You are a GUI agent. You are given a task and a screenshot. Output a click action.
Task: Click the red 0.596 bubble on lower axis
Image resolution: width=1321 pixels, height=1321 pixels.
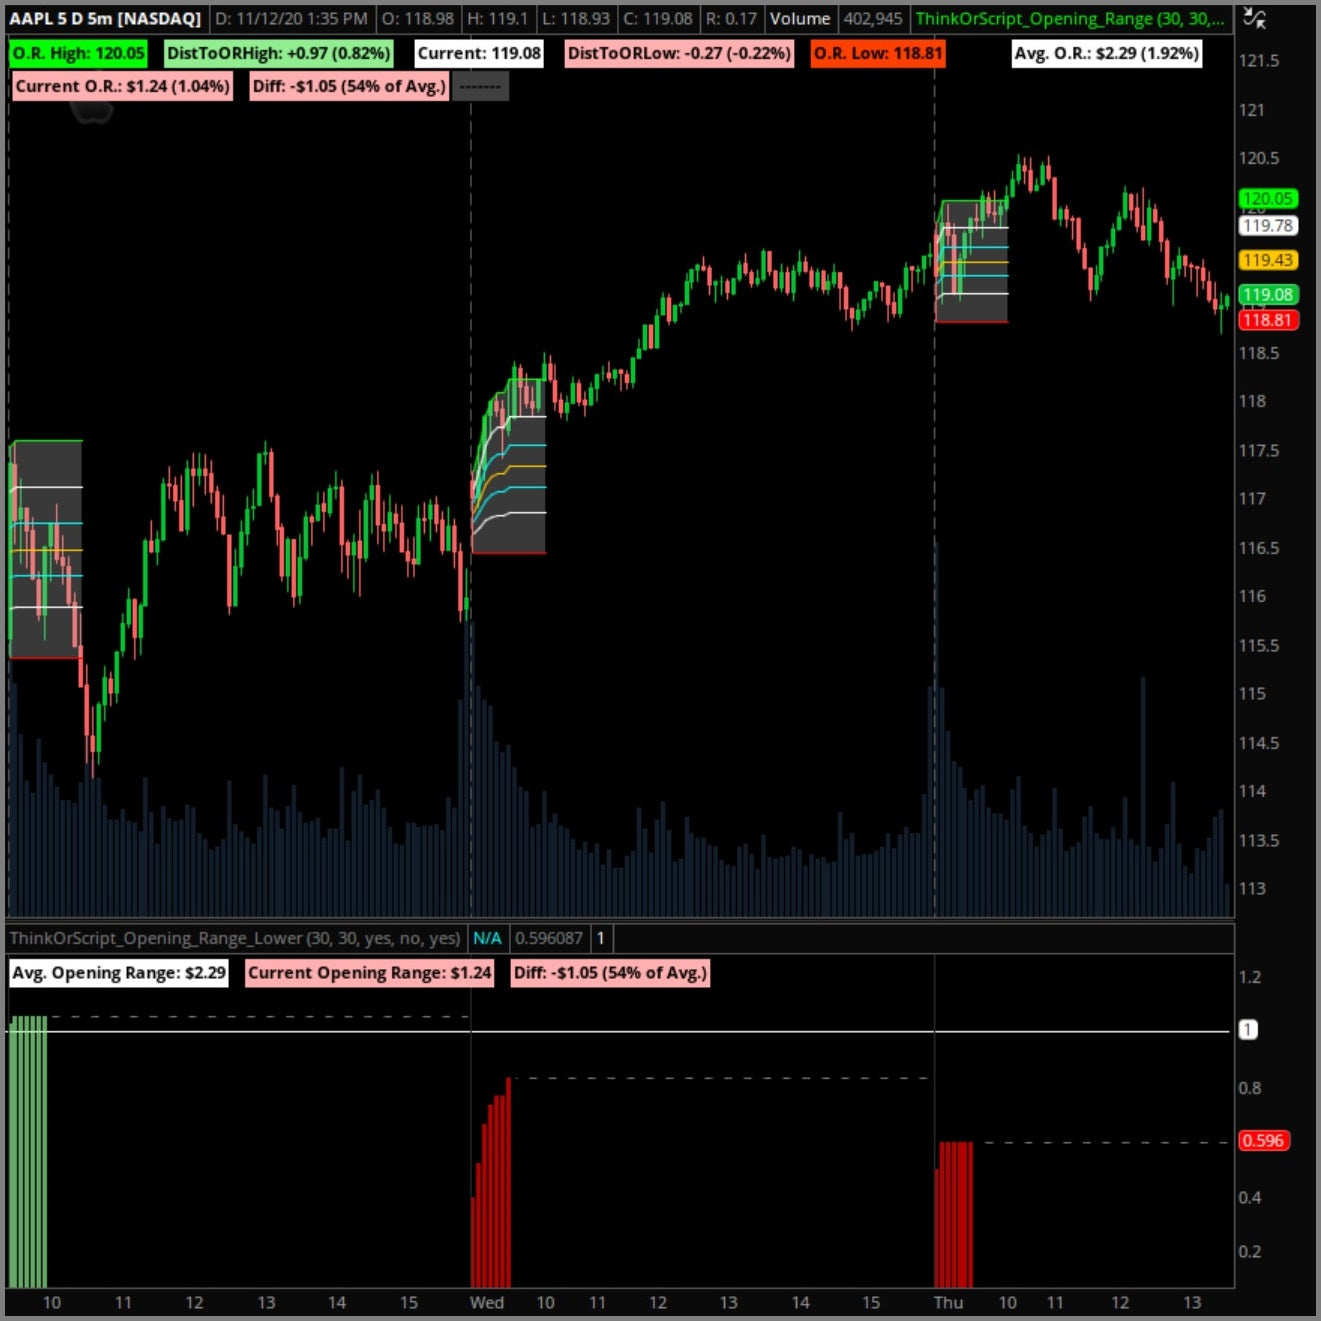point(1263,1141)
